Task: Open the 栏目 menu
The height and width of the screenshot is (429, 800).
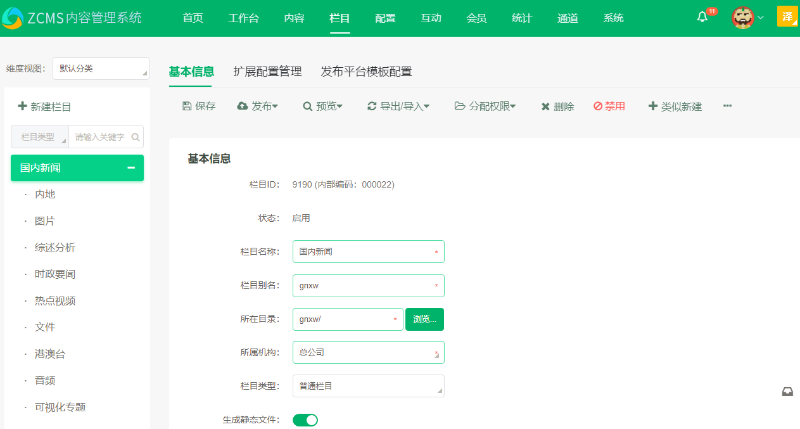Action: pos(340,18)
